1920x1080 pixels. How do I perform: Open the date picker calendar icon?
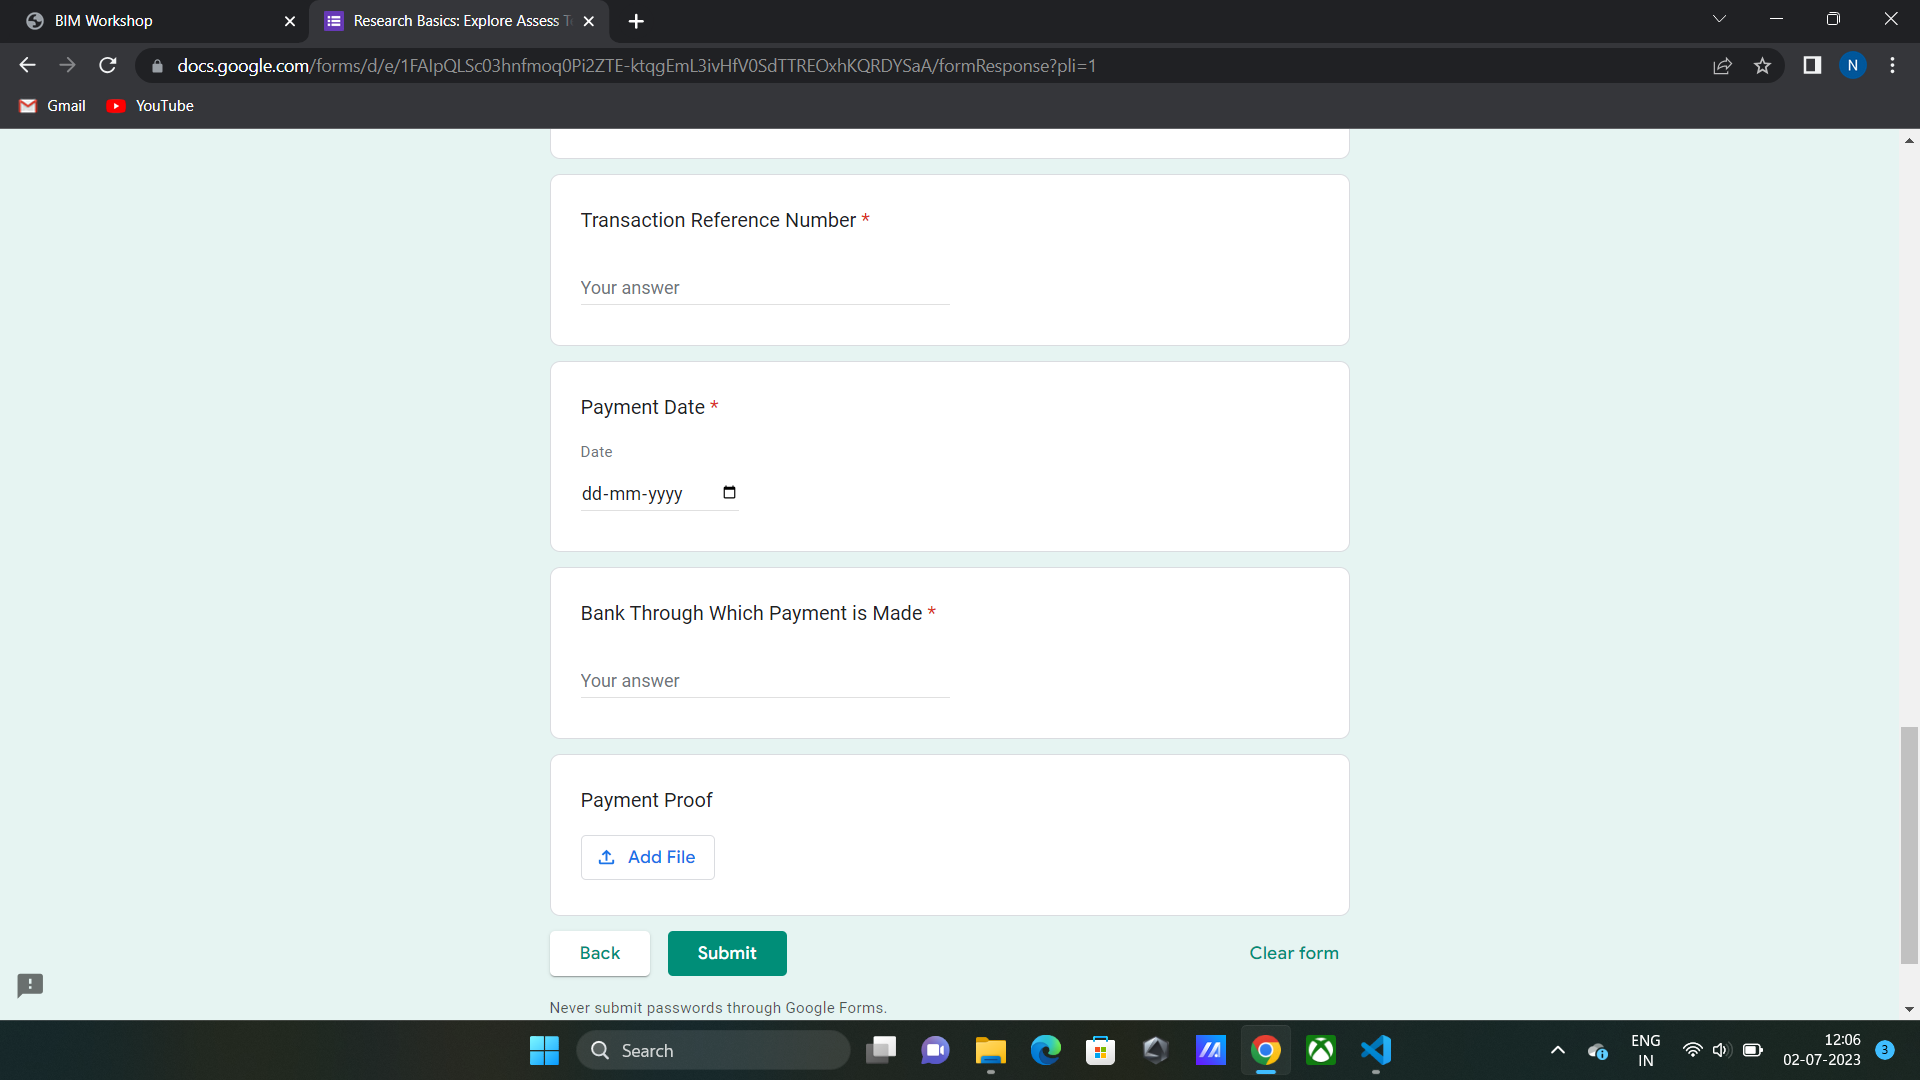(x=729, y=493)
